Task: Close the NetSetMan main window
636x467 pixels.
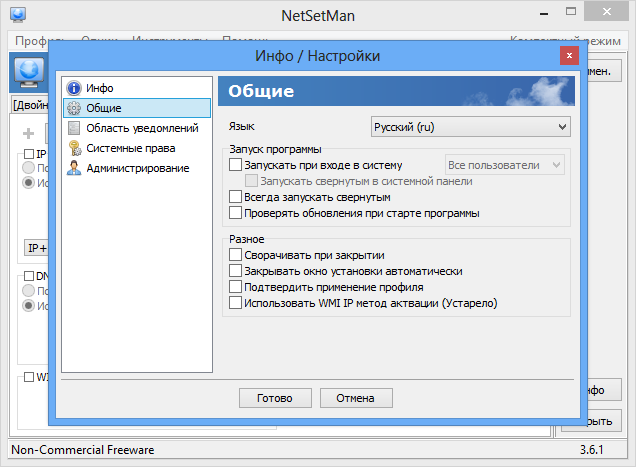Action: click(606, 11)
